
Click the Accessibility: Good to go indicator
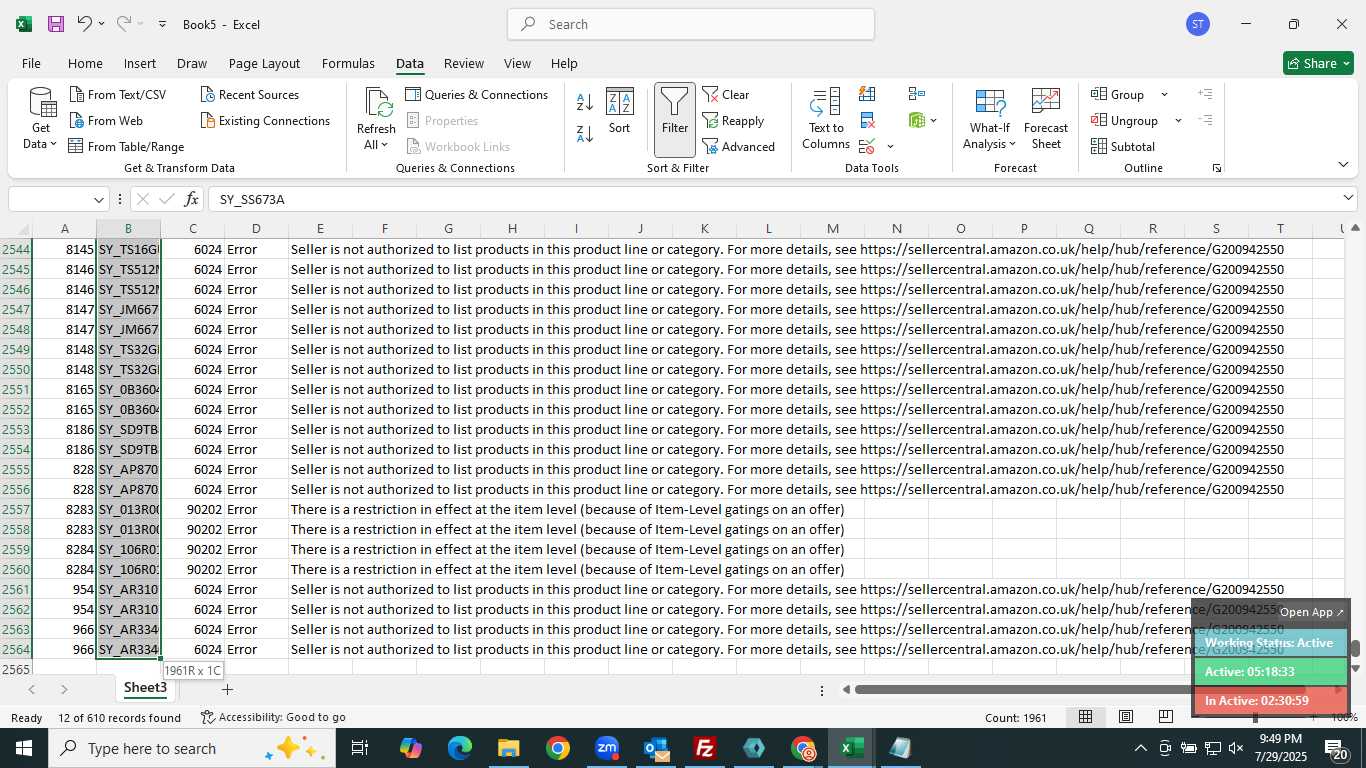point(273,717)
